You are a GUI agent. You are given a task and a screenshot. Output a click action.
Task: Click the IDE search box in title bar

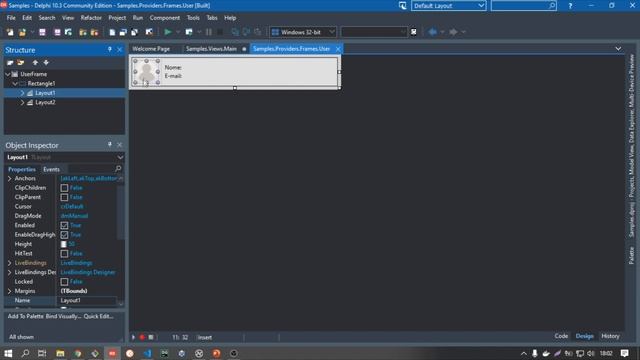[523, 6]
